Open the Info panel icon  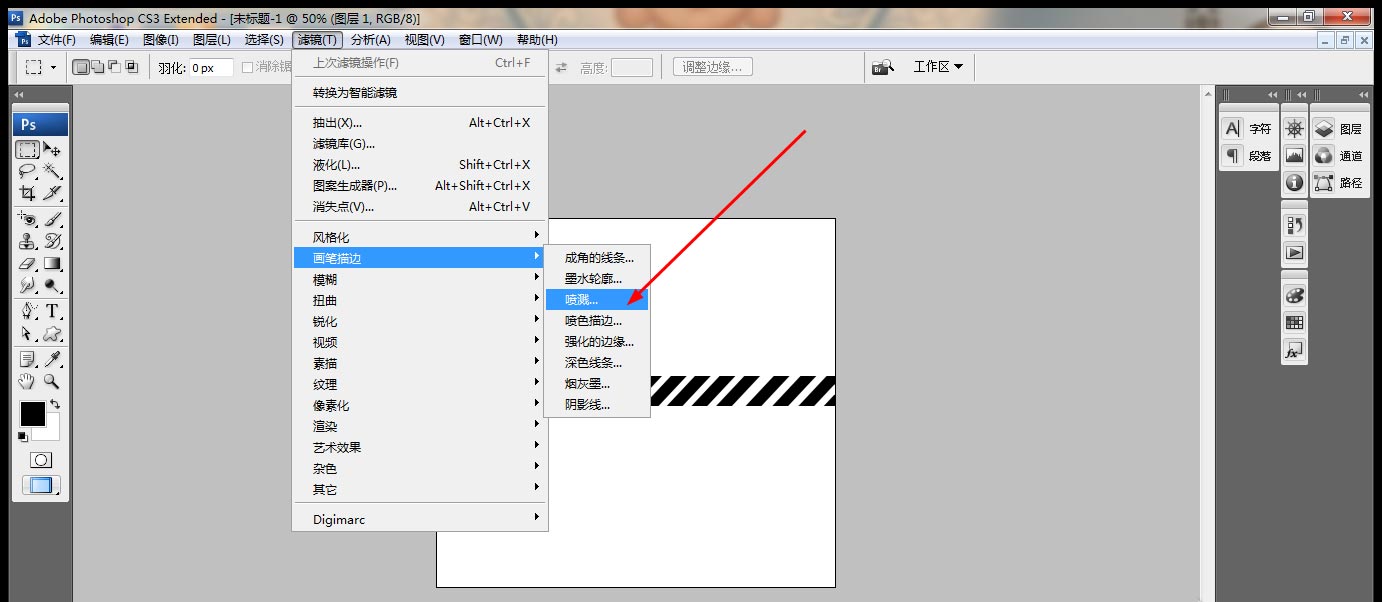click(1295, 183)
